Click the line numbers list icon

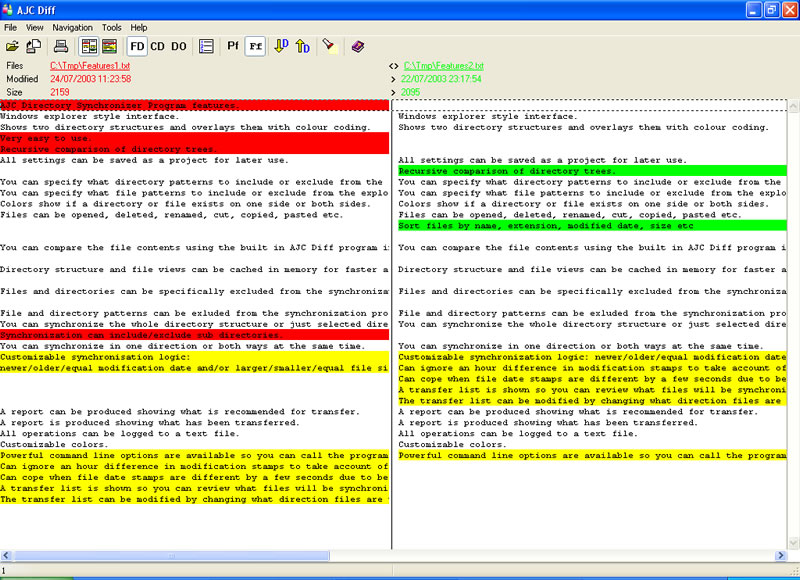pyautogui.click(x=206, y=46)
